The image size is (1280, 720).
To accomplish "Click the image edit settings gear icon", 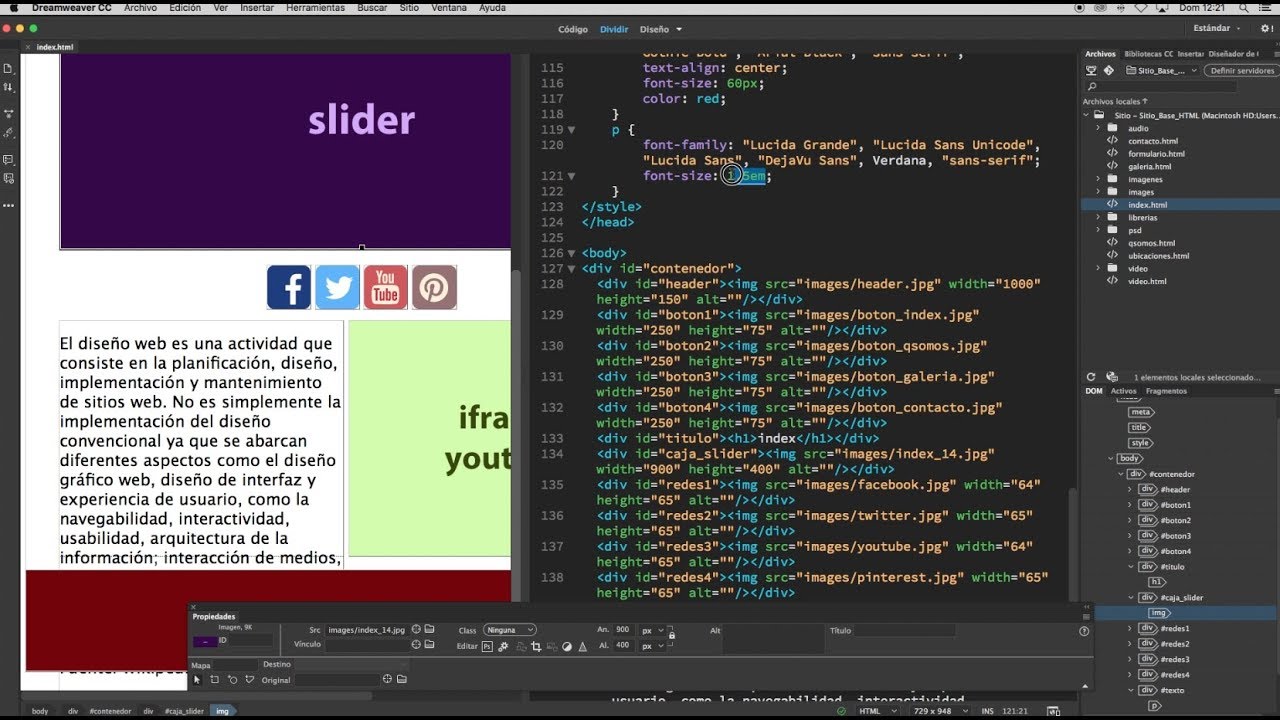I will point(503,646).
